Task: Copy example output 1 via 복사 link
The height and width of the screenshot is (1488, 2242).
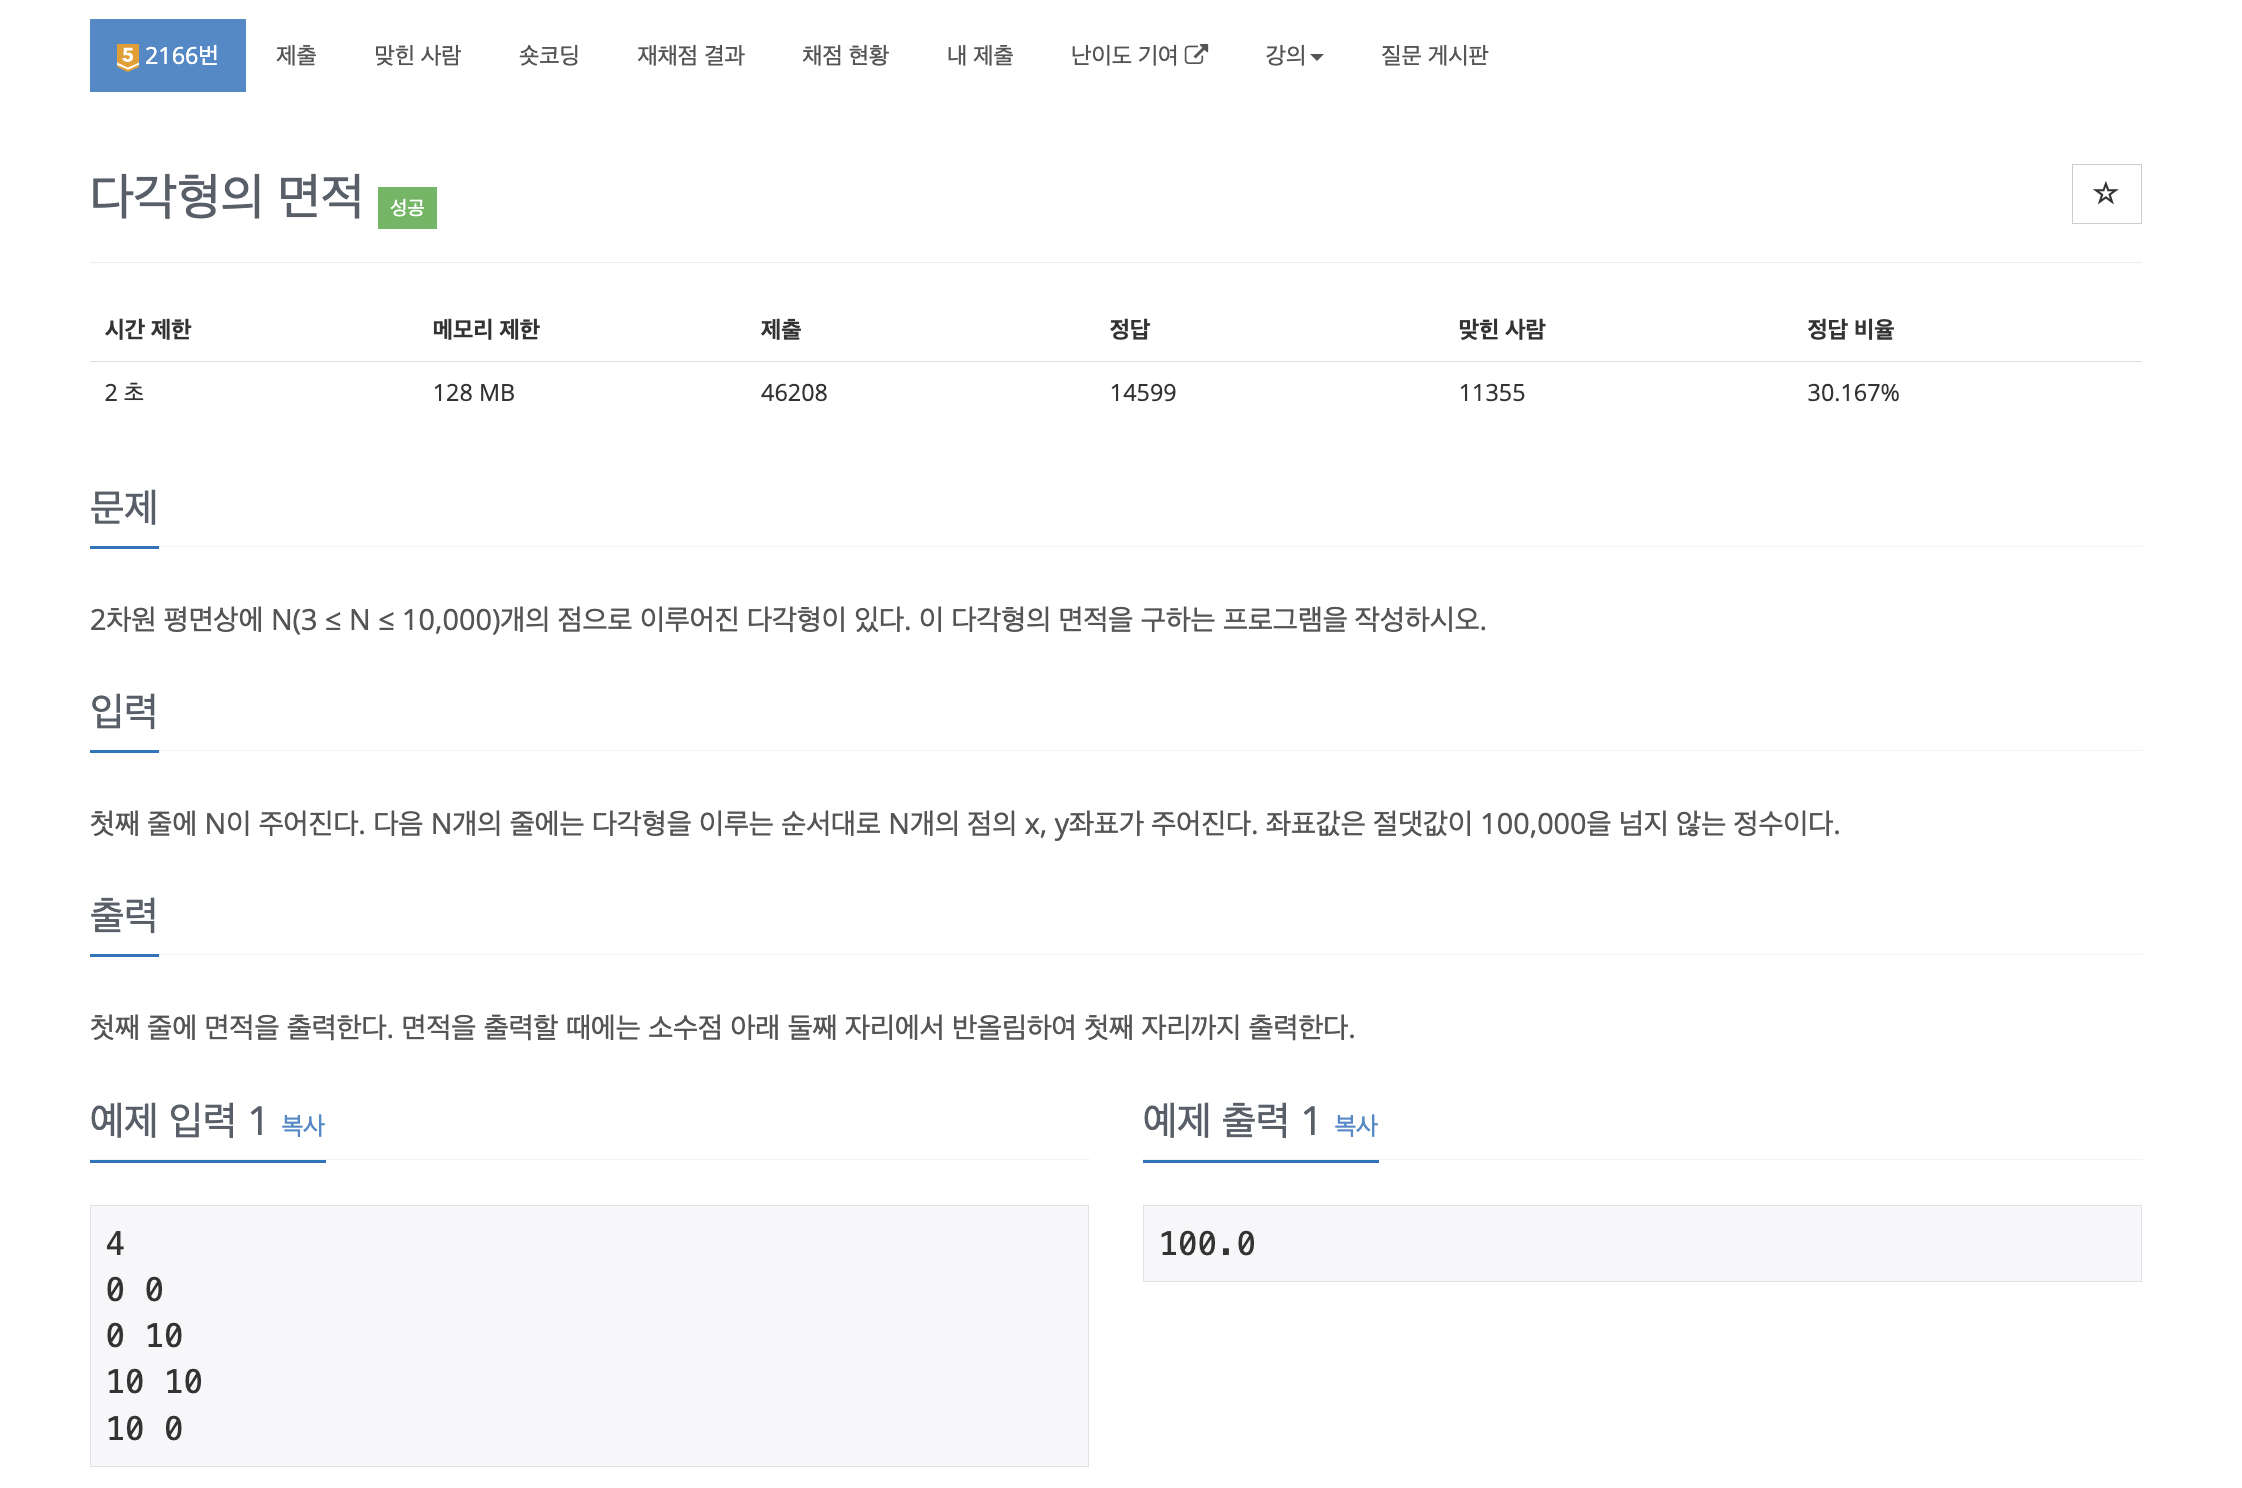Action: point(1356,1125)
